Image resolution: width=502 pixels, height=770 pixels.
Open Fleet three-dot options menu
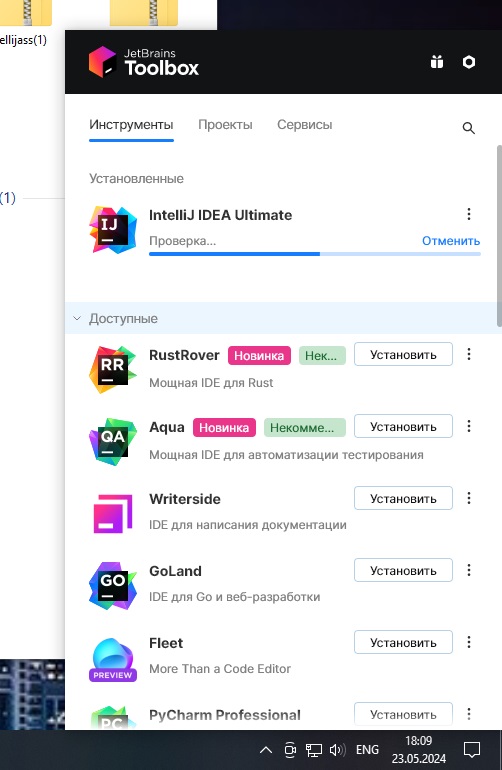click(469, 642)
